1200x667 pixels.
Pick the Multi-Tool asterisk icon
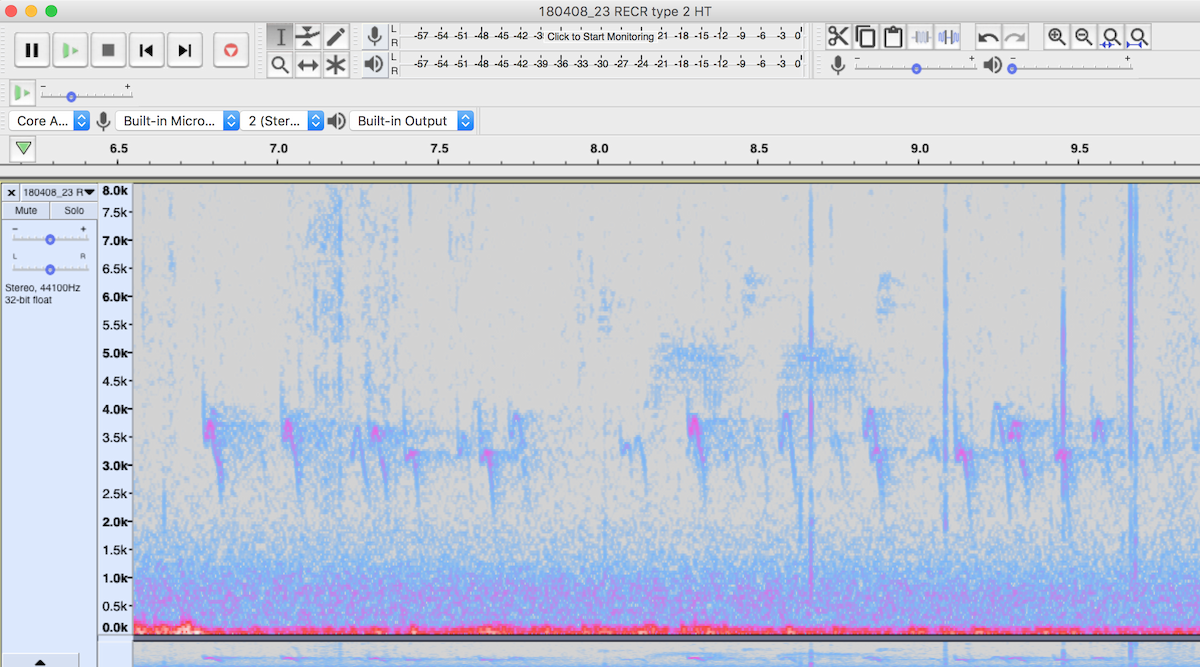coord(335,65)
